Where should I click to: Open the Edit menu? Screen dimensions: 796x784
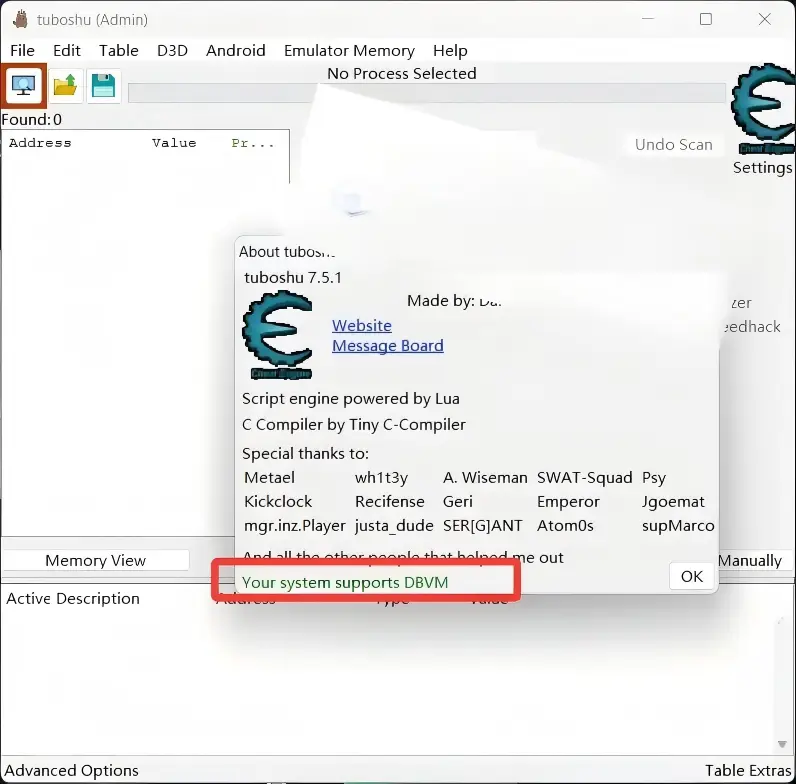[67, 51]
